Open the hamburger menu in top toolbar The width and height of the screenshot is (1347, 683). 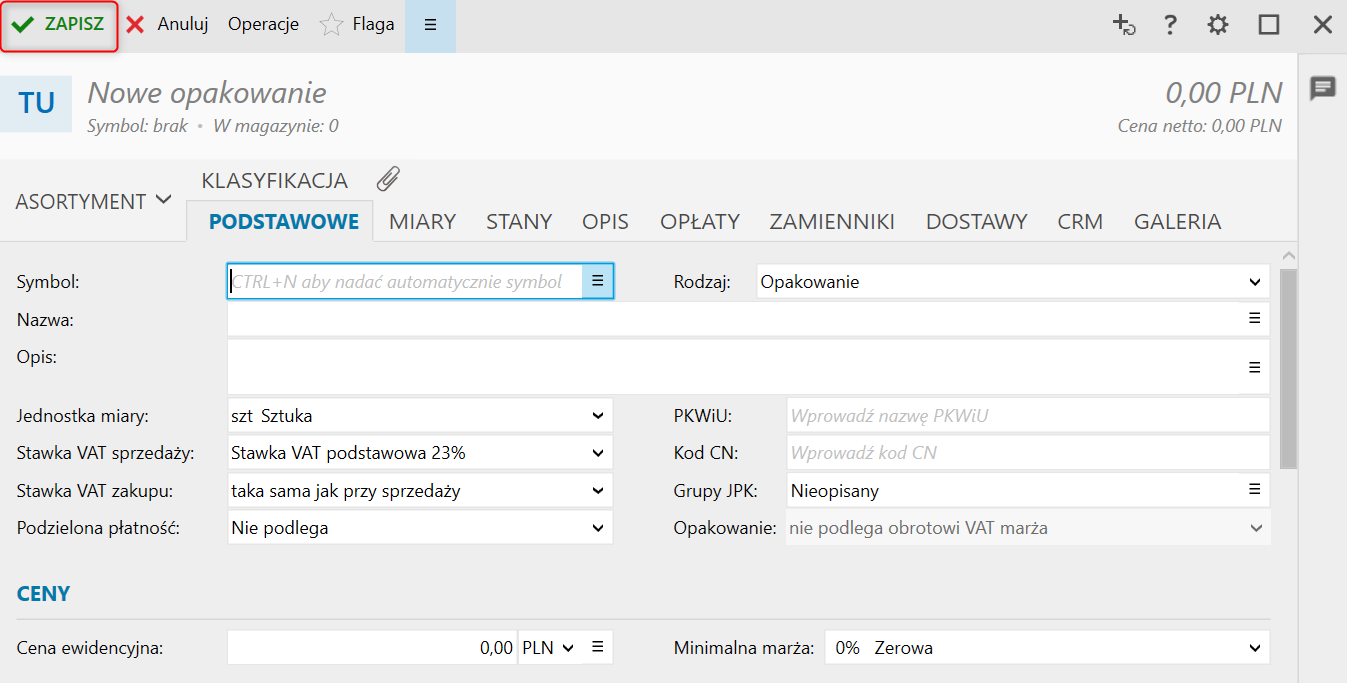click(x=430, y=25)
